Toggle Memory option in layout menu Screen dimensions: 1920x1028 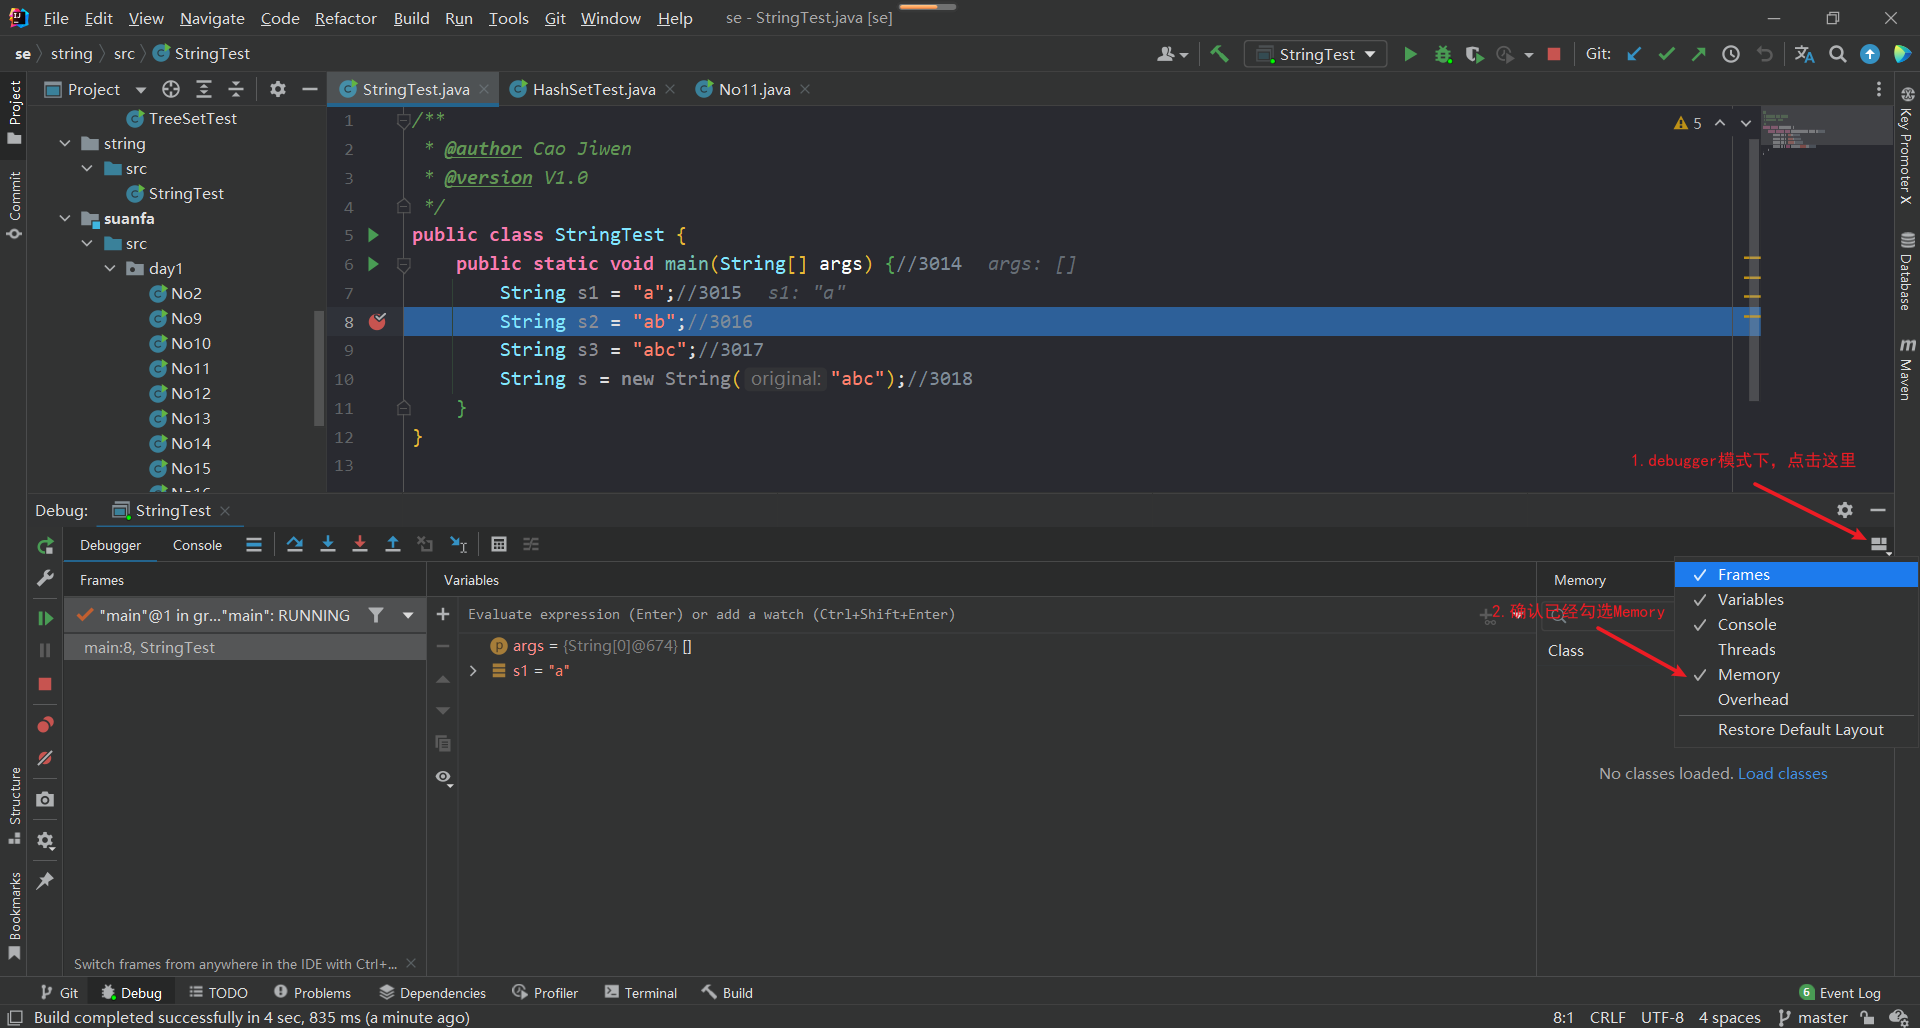(1796, 674)
